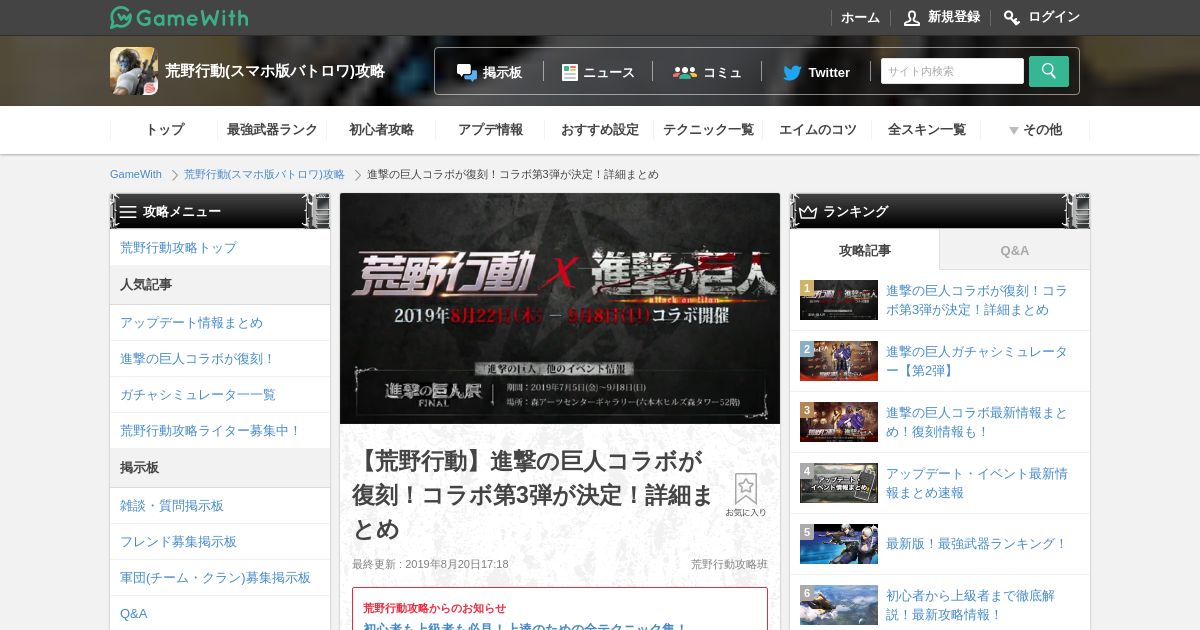The image size is (1200, 630).
Task: Click the 荒野行動攻略からのお知らせ notice heading
Action: click(x=434, y=608)
